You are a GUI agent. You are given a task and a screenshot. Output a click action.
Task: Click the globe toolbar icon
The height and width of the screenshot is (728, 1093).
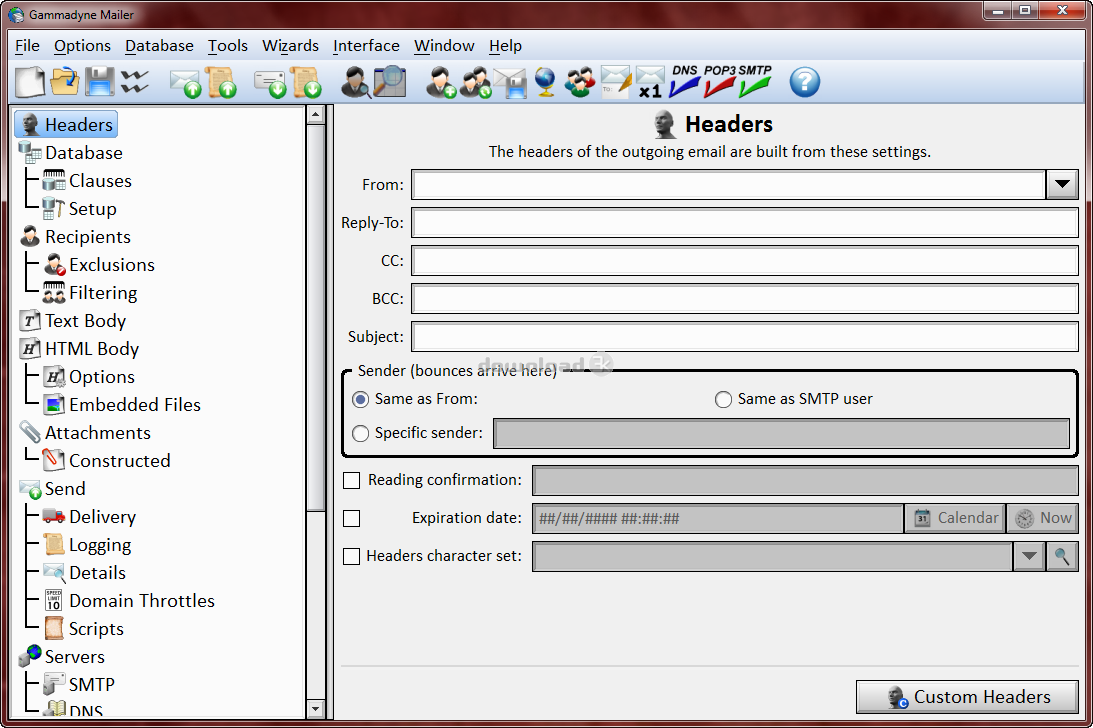point(545,82)
